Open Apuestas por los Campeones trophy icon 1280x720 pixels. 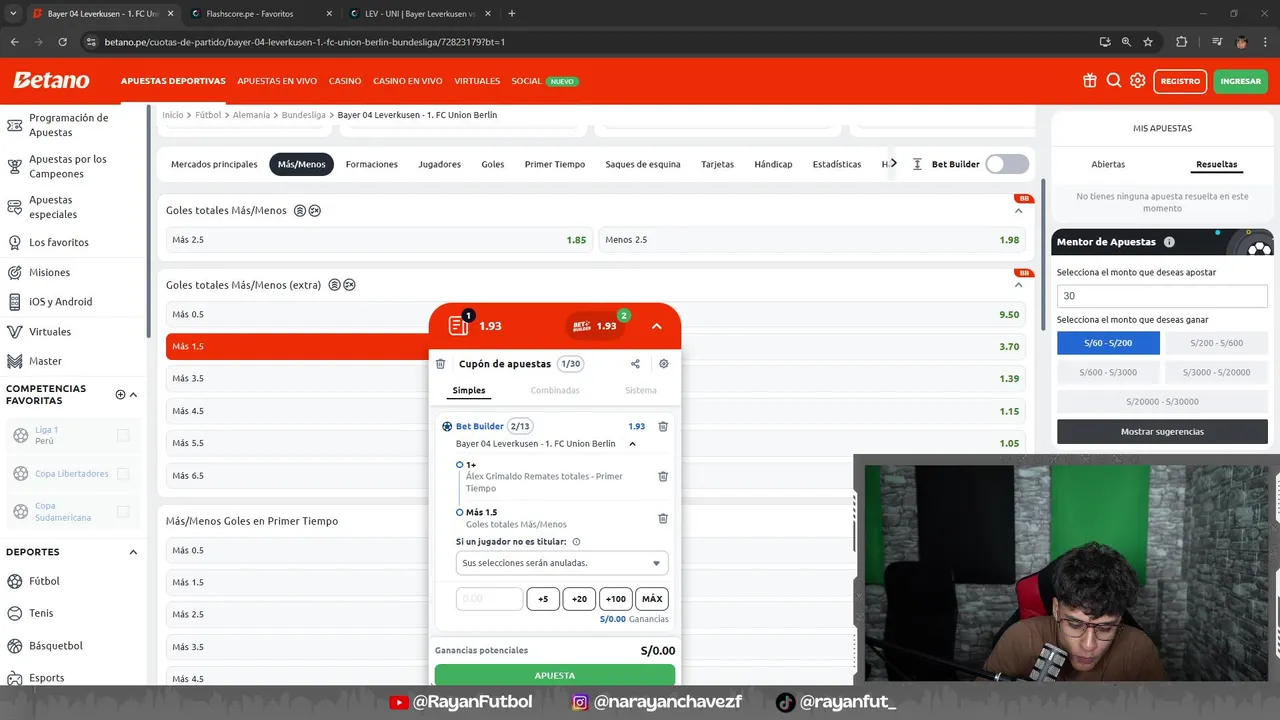tap(15, 166)
